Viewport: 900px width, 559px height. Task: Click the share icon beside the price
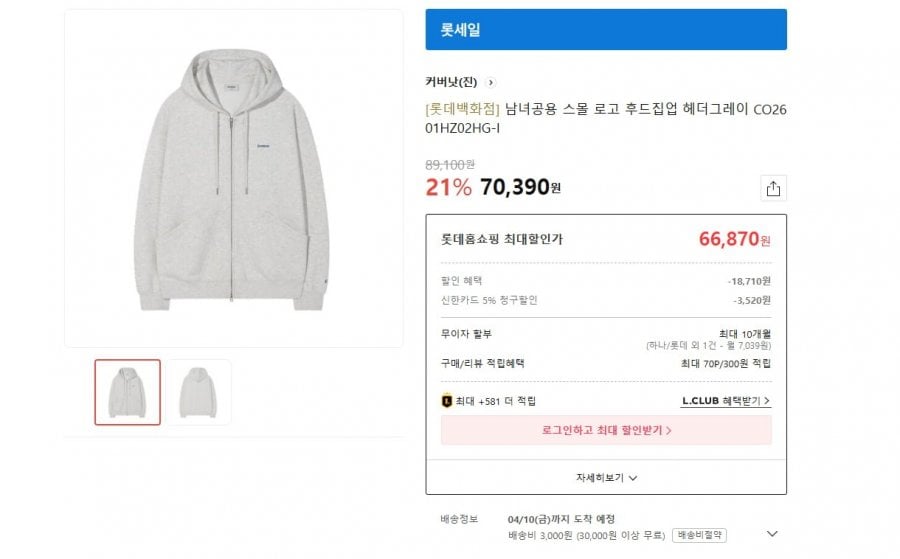[772, 188]
